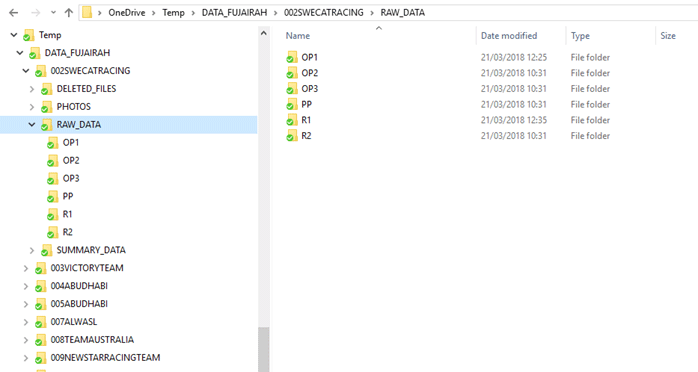Viewport: 698px width, 372px height.
Task: Expand the 007ALWASL tree node
Action: point(26,322)
